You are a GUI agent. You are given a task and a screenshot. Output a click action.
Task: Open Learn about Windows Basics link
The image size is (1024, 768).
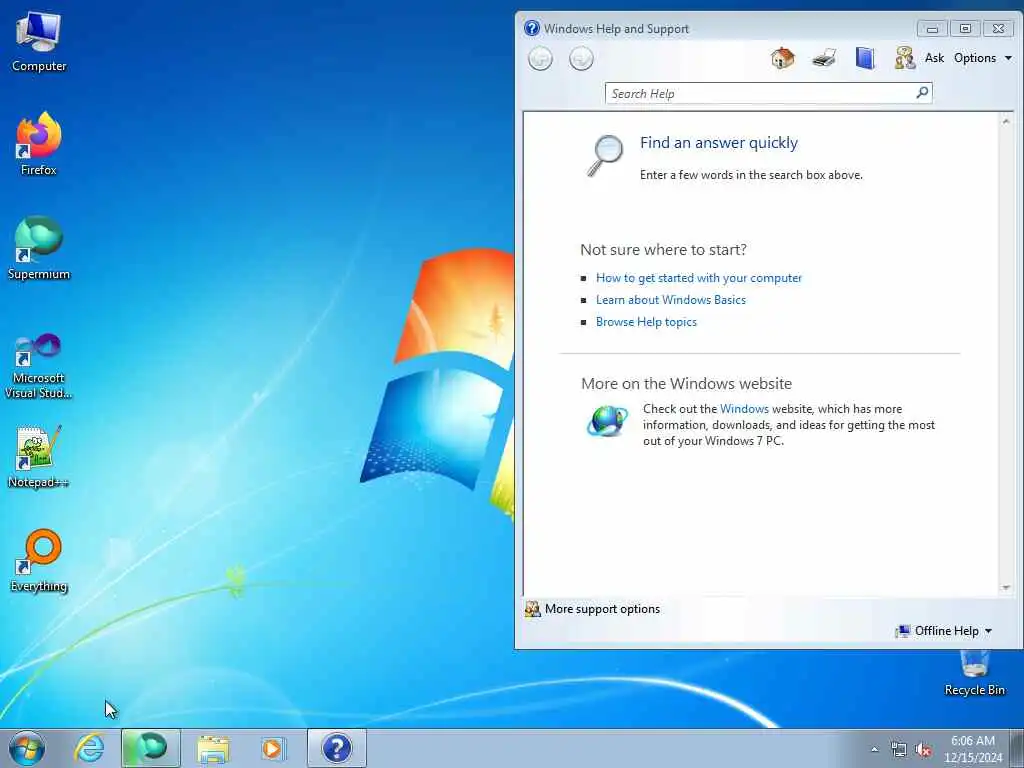click(x=671, y=300)
